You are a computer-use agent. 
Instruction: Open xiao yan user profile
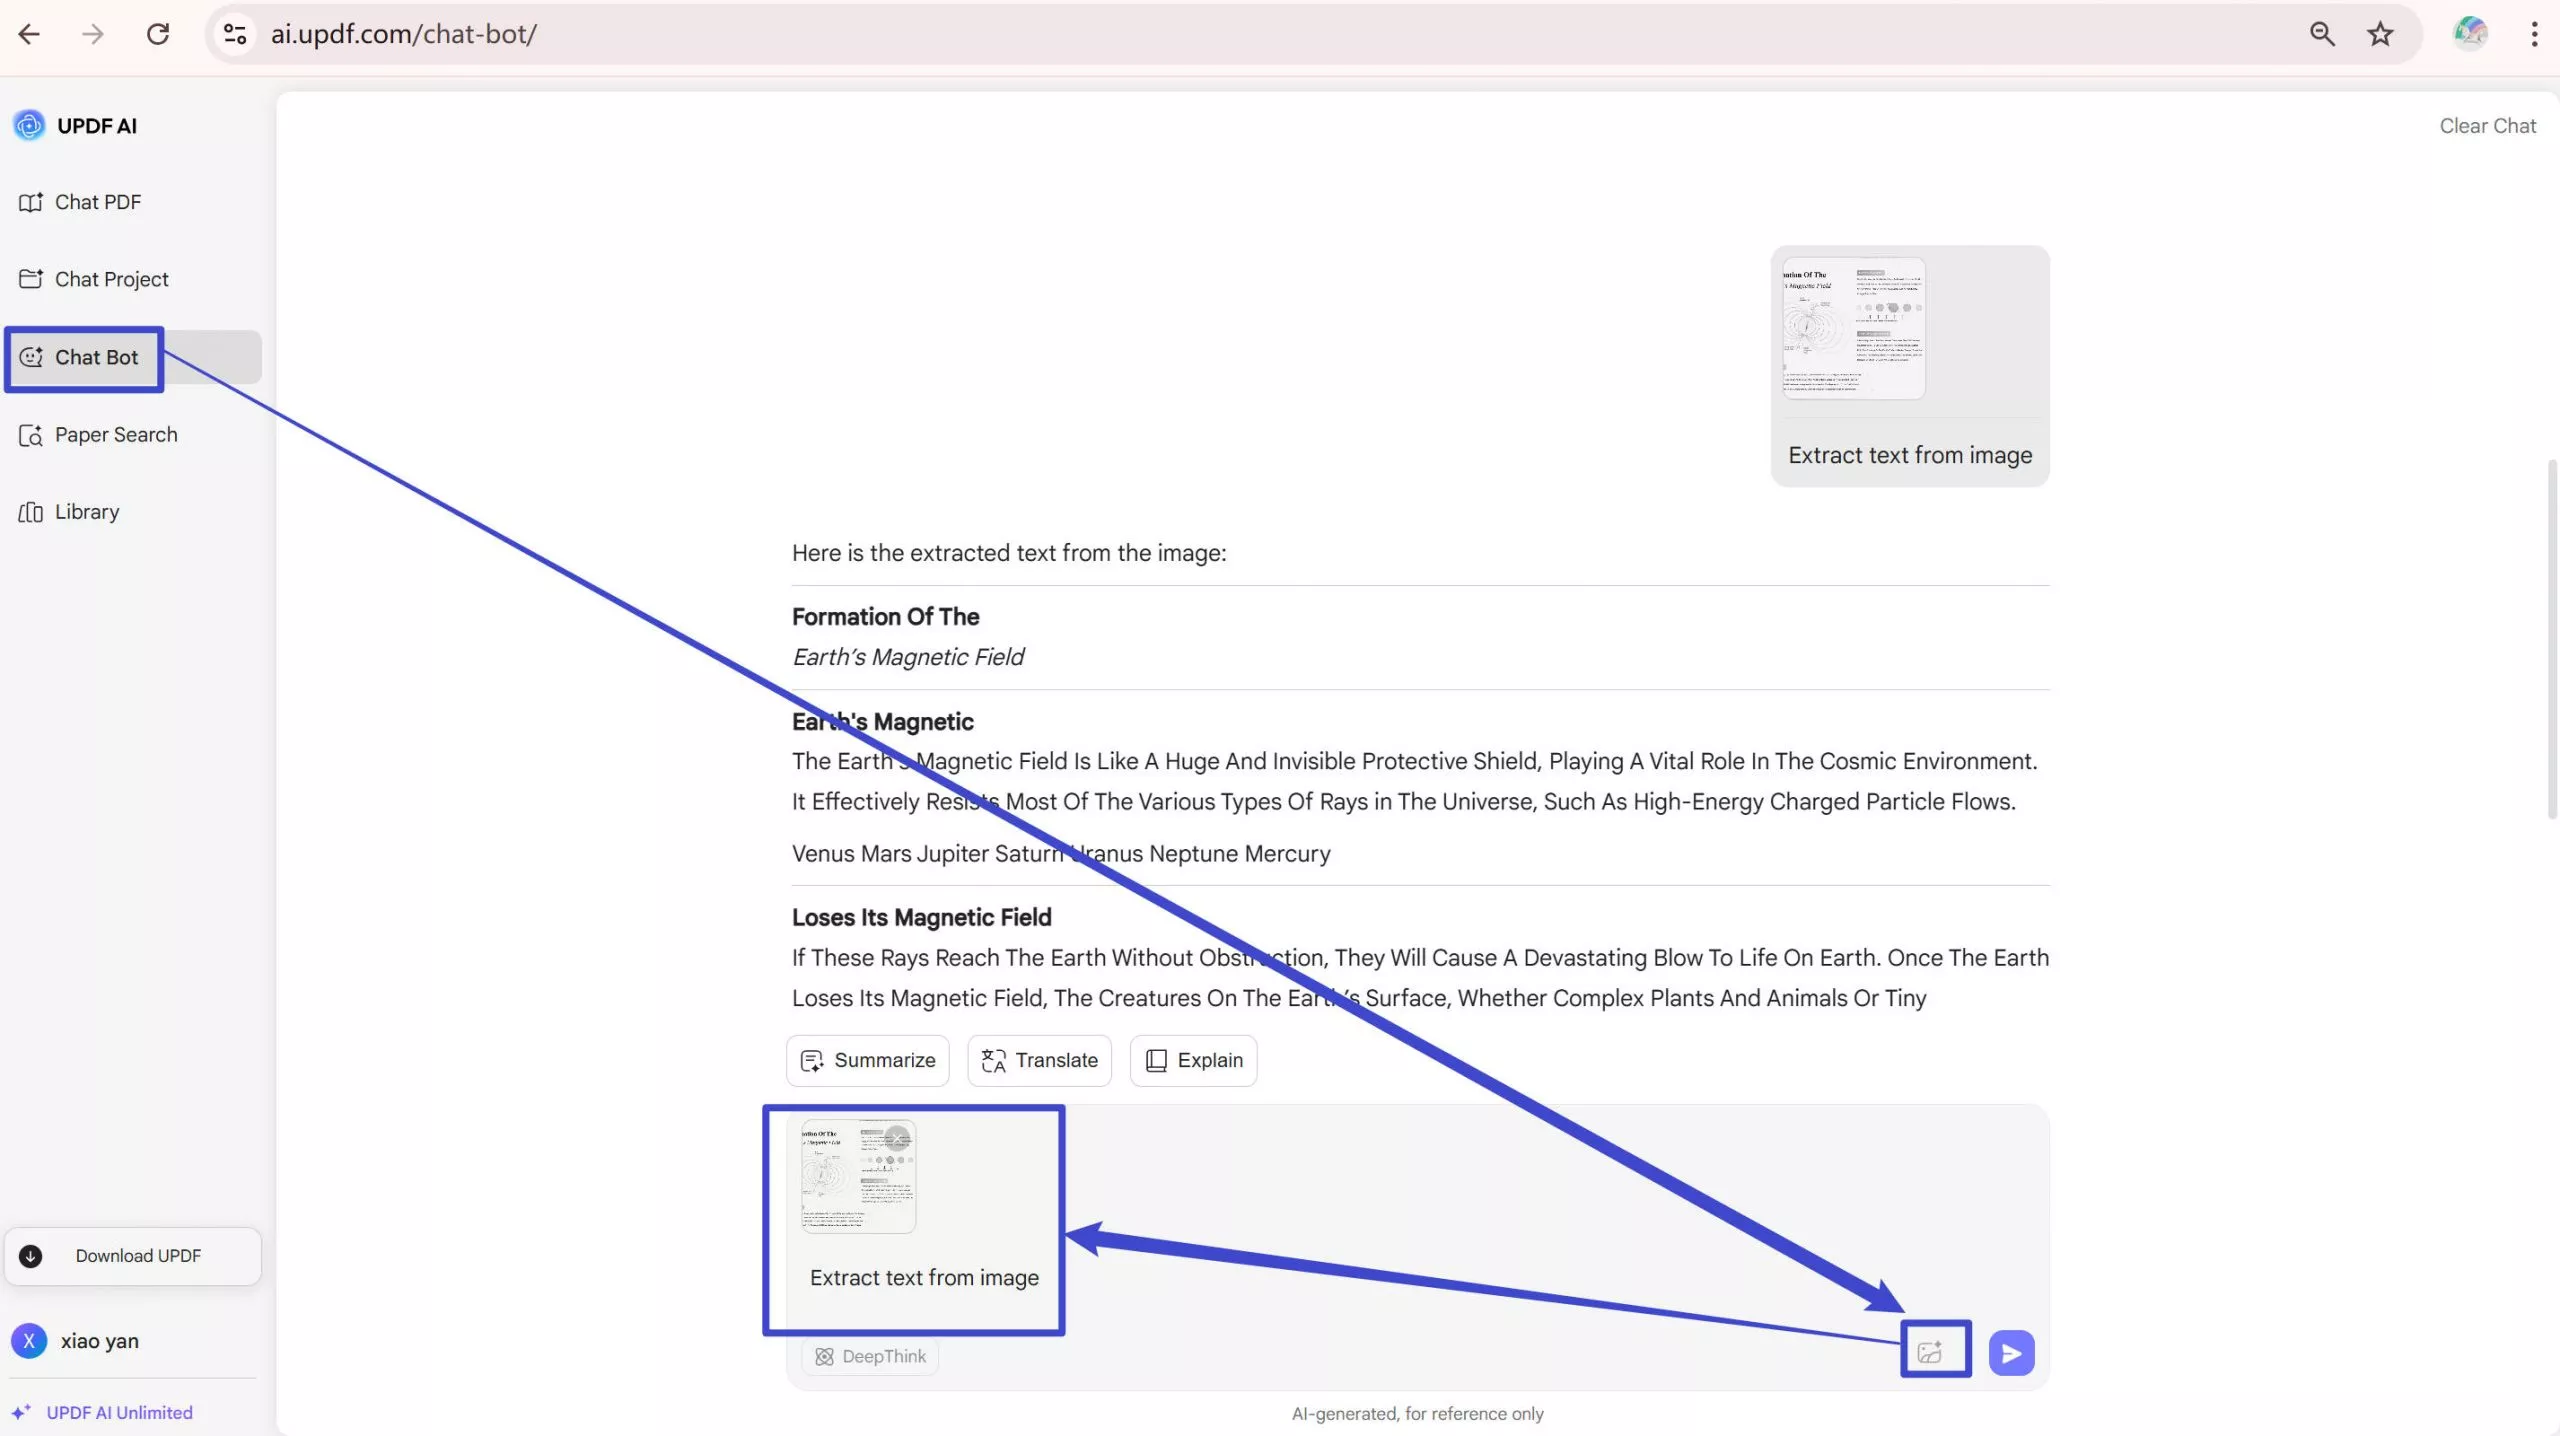(98, 1341)
